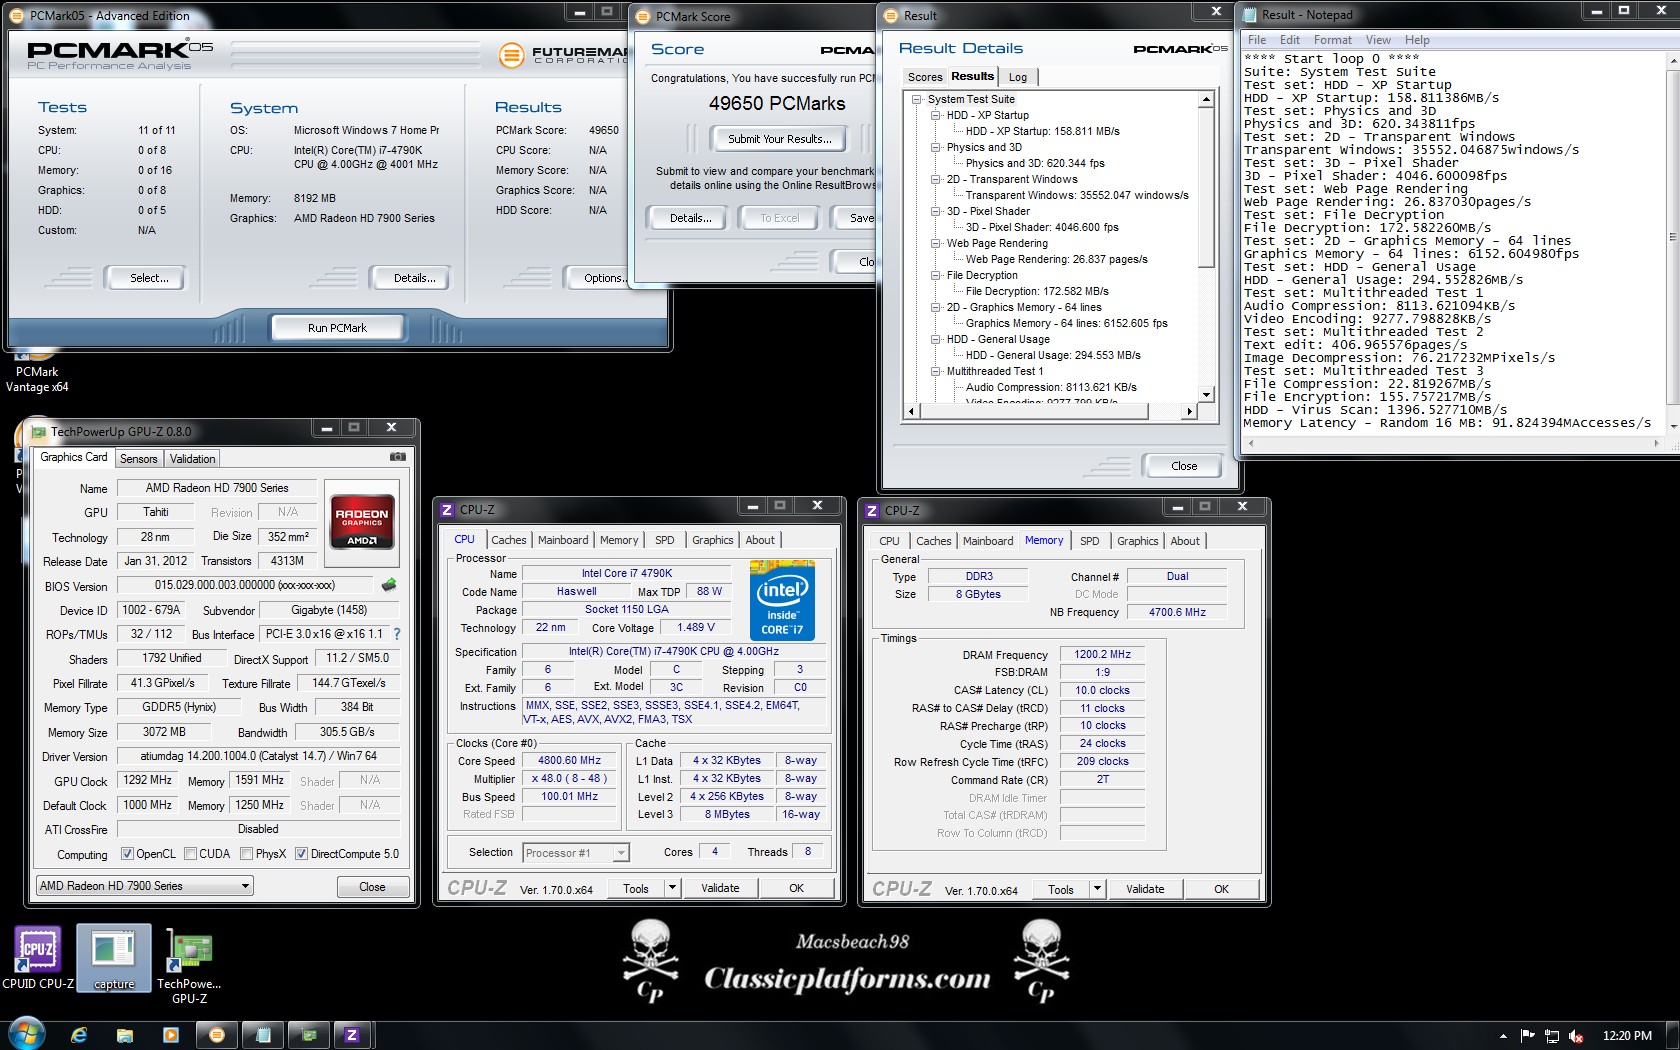Click the DRAM Frequency value 1200.2 MHz

(x=1102, y=654)
